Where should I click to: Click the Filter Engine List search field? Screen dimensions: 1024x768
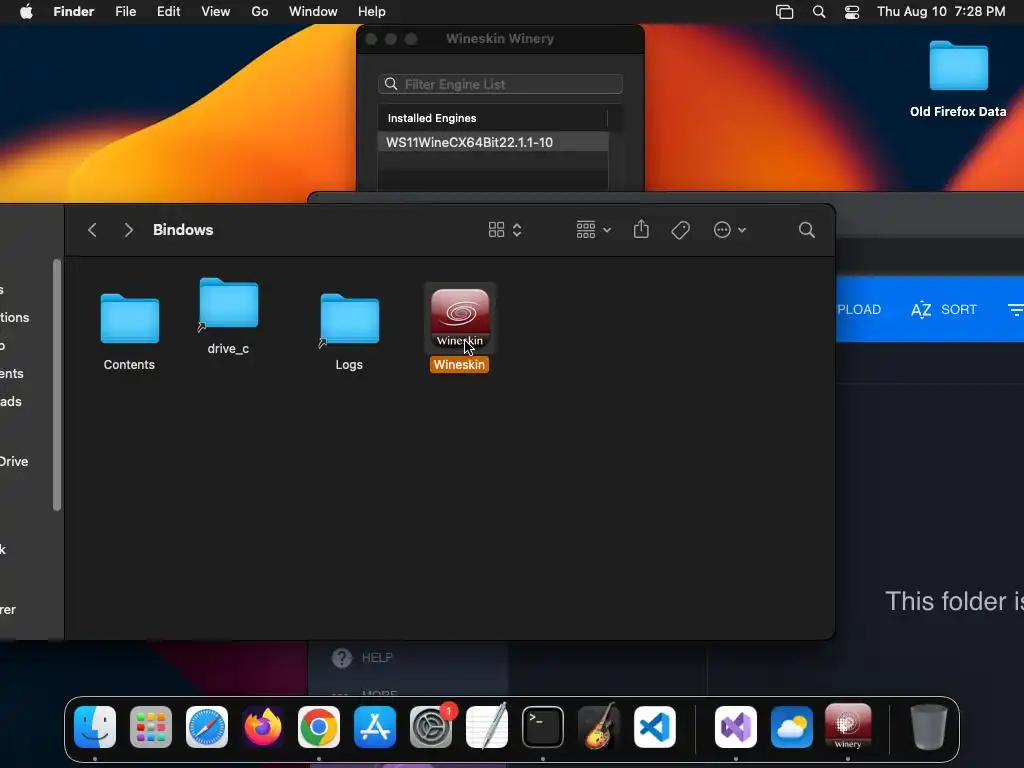(x=500, y=84)
